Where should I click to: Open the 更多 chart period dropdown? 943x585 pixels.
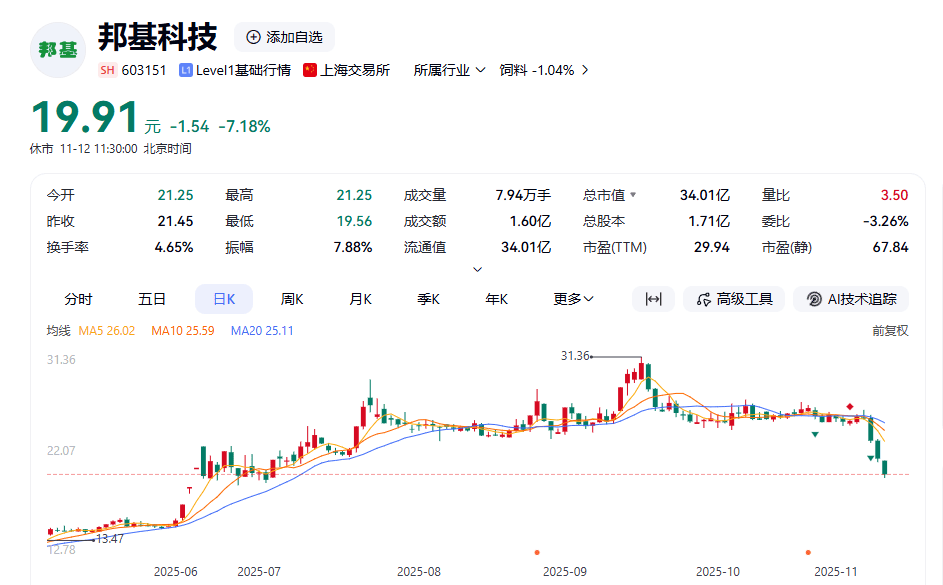574,299
